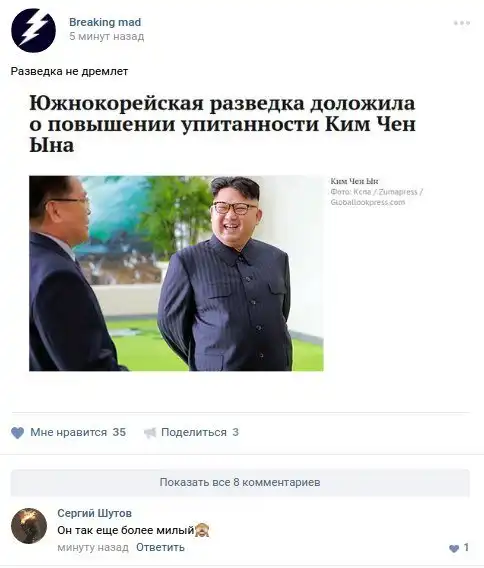Click 'Ответить' under the comment

[160, 547]
